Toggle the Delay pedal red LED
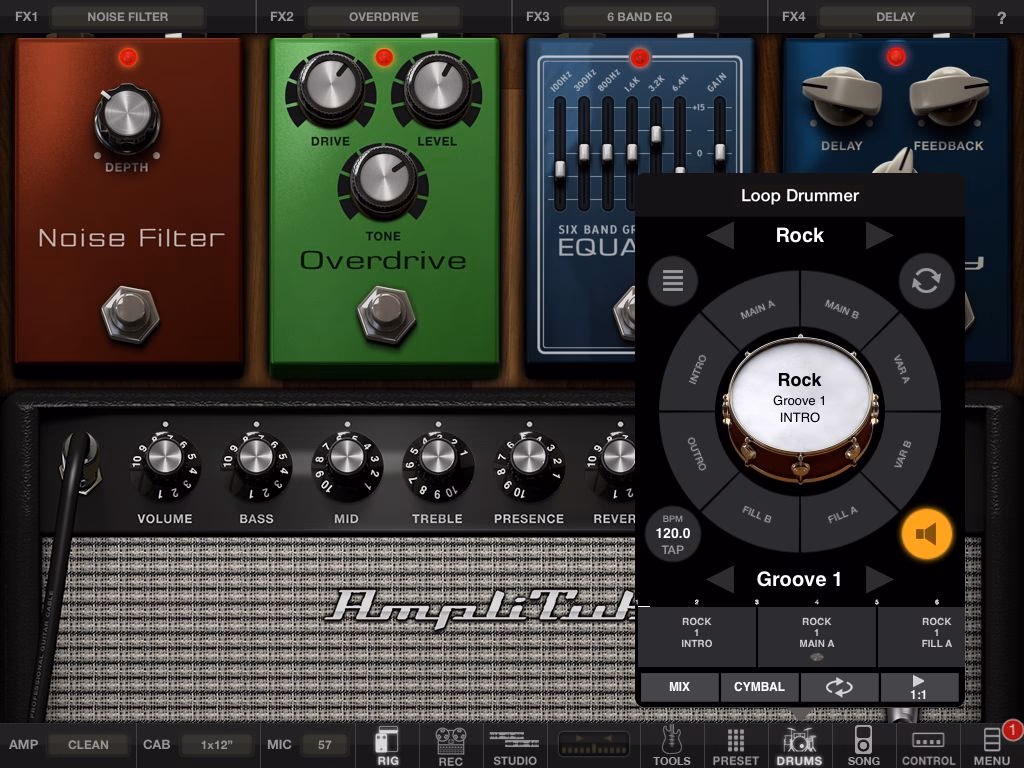The image size is (1024, 768). [x=896, y=57]
